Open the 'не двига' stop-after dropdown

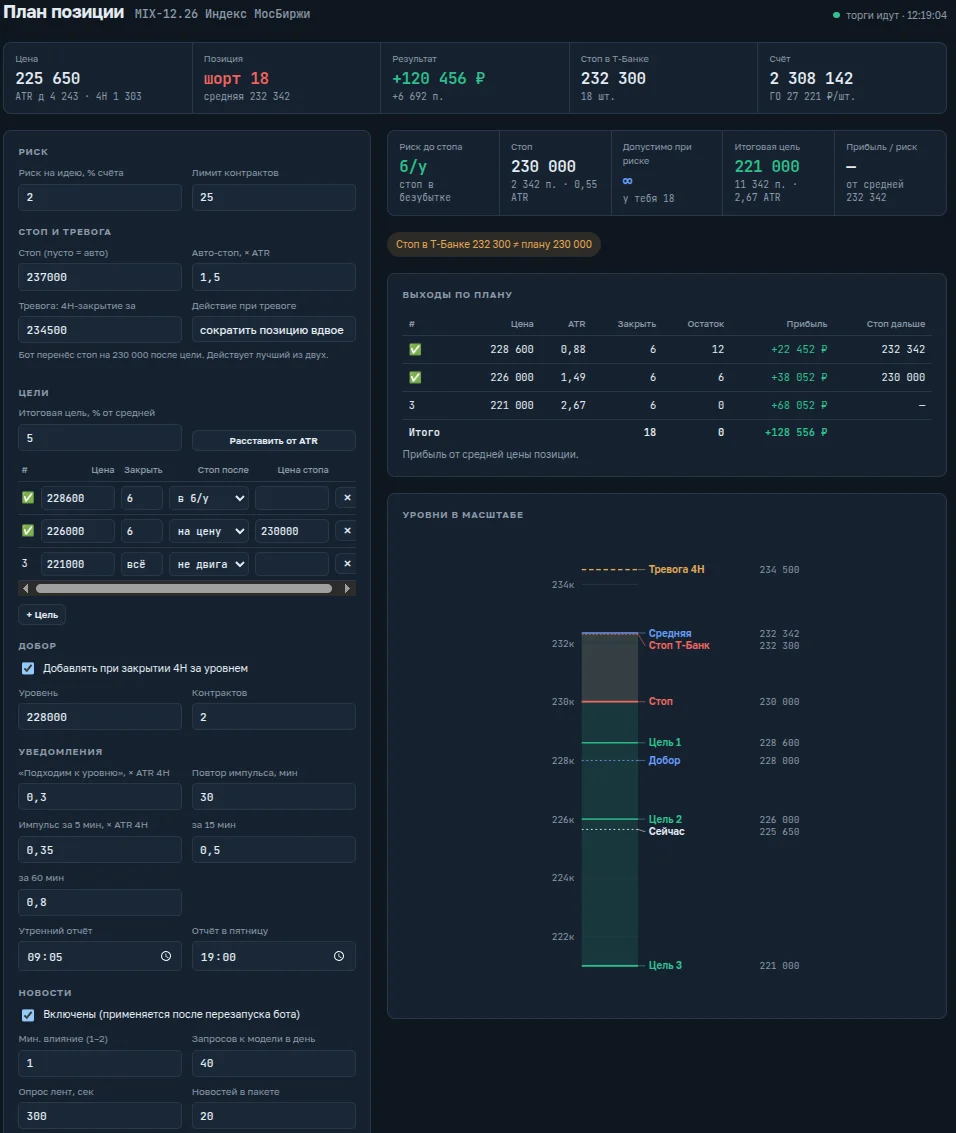point(209,564)
